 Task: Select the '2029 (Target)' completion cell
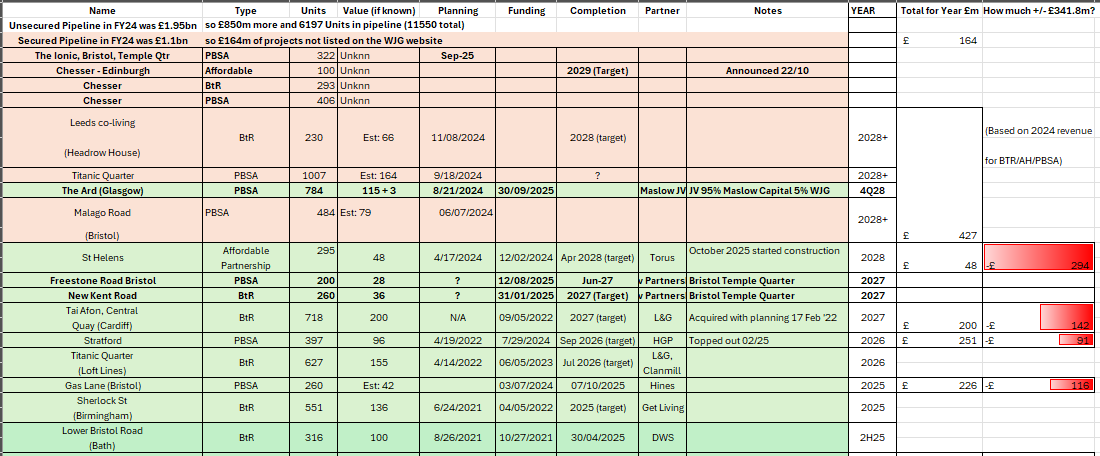pyautogui.click(x=598, y=70)
